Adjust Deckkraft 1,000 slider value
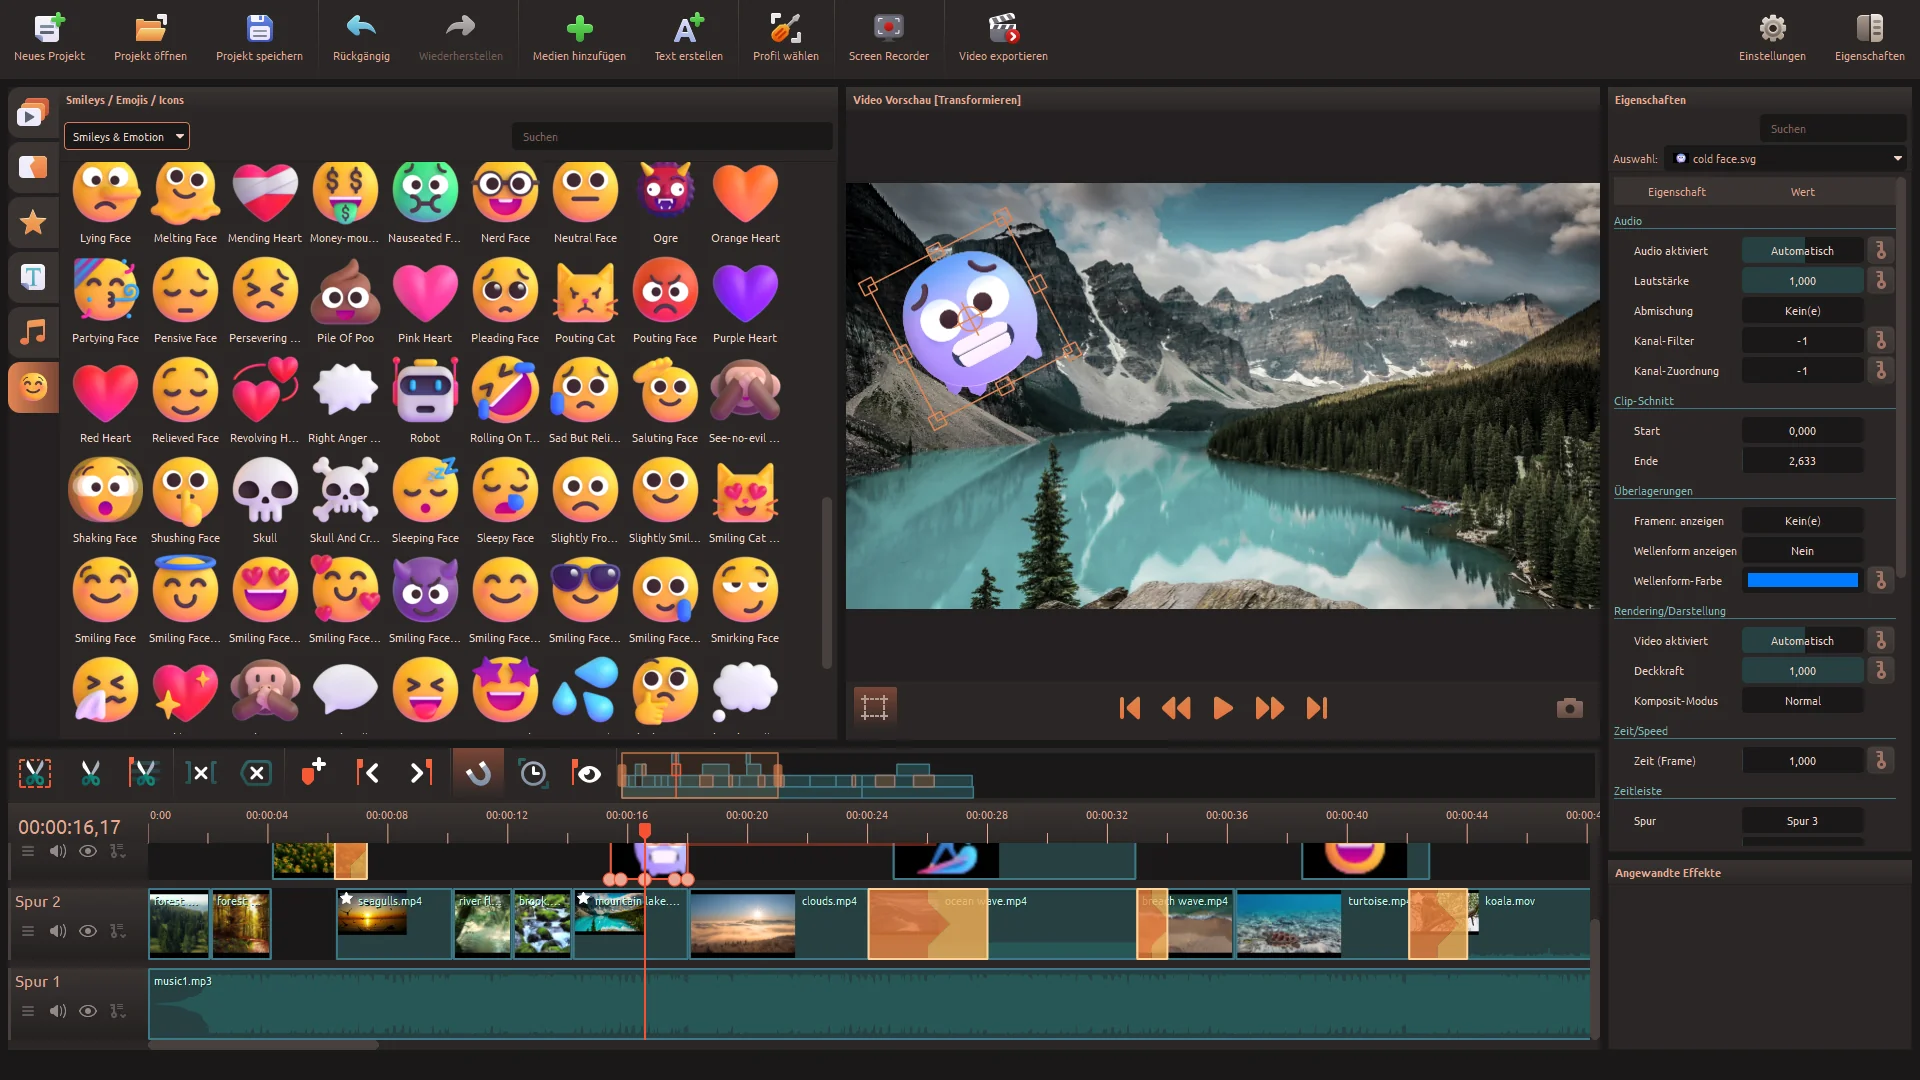 click(x=1802, y=671)
